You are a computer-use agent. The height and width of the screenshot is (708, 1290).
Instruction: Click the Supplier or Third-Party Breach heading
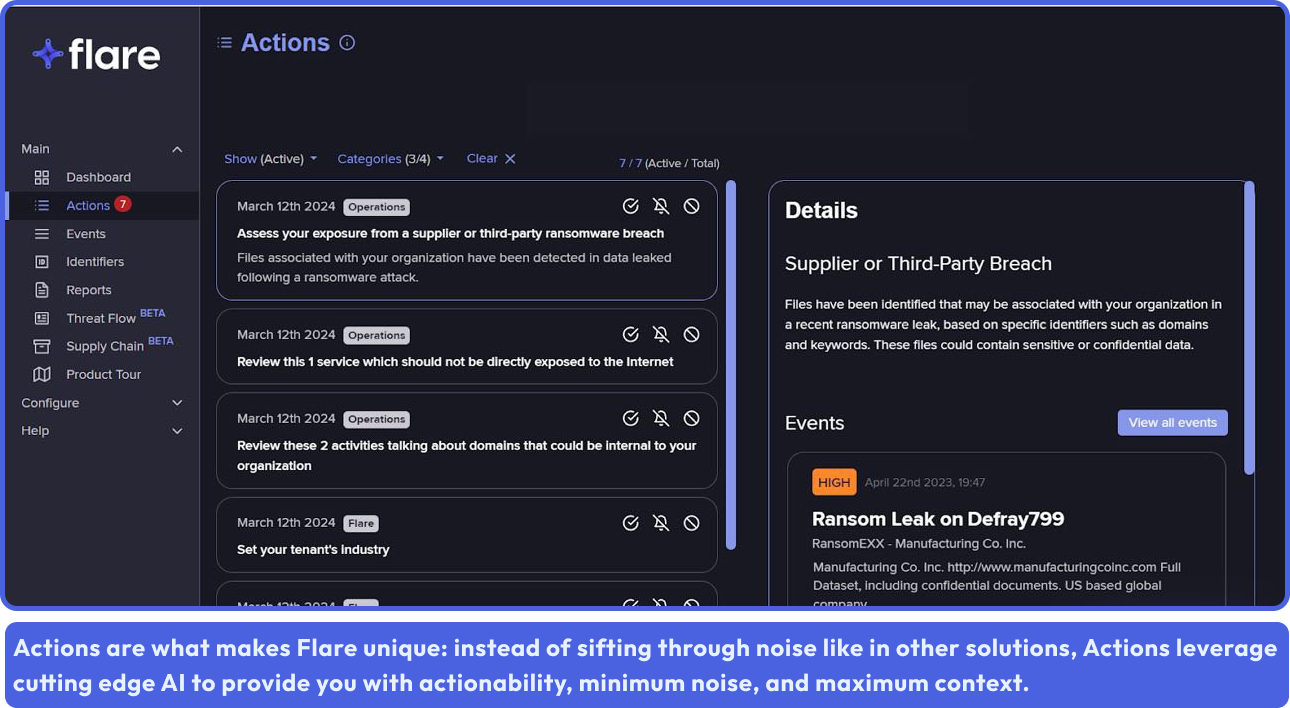coord(918,264)
